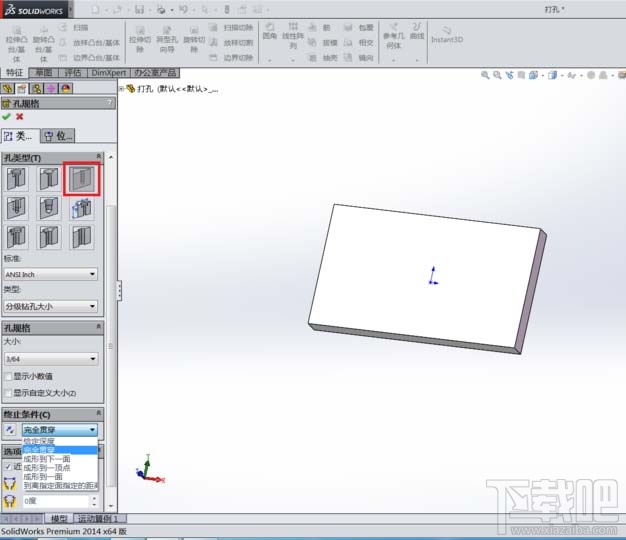Collapse the 孔类型(T) section
Viewport: 626px width, 540px height.
98,156
